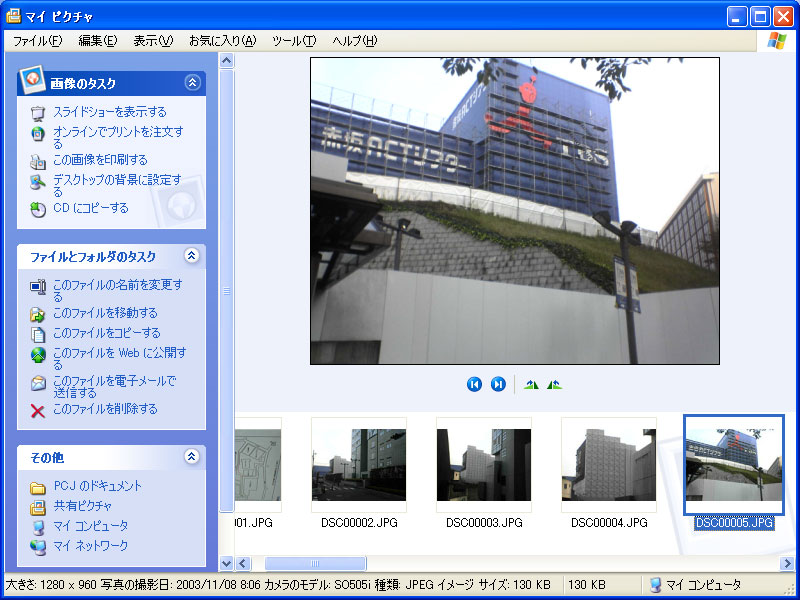Click the task pane scroll down arrow
The image size is (800, 600).
click(226, 563)
